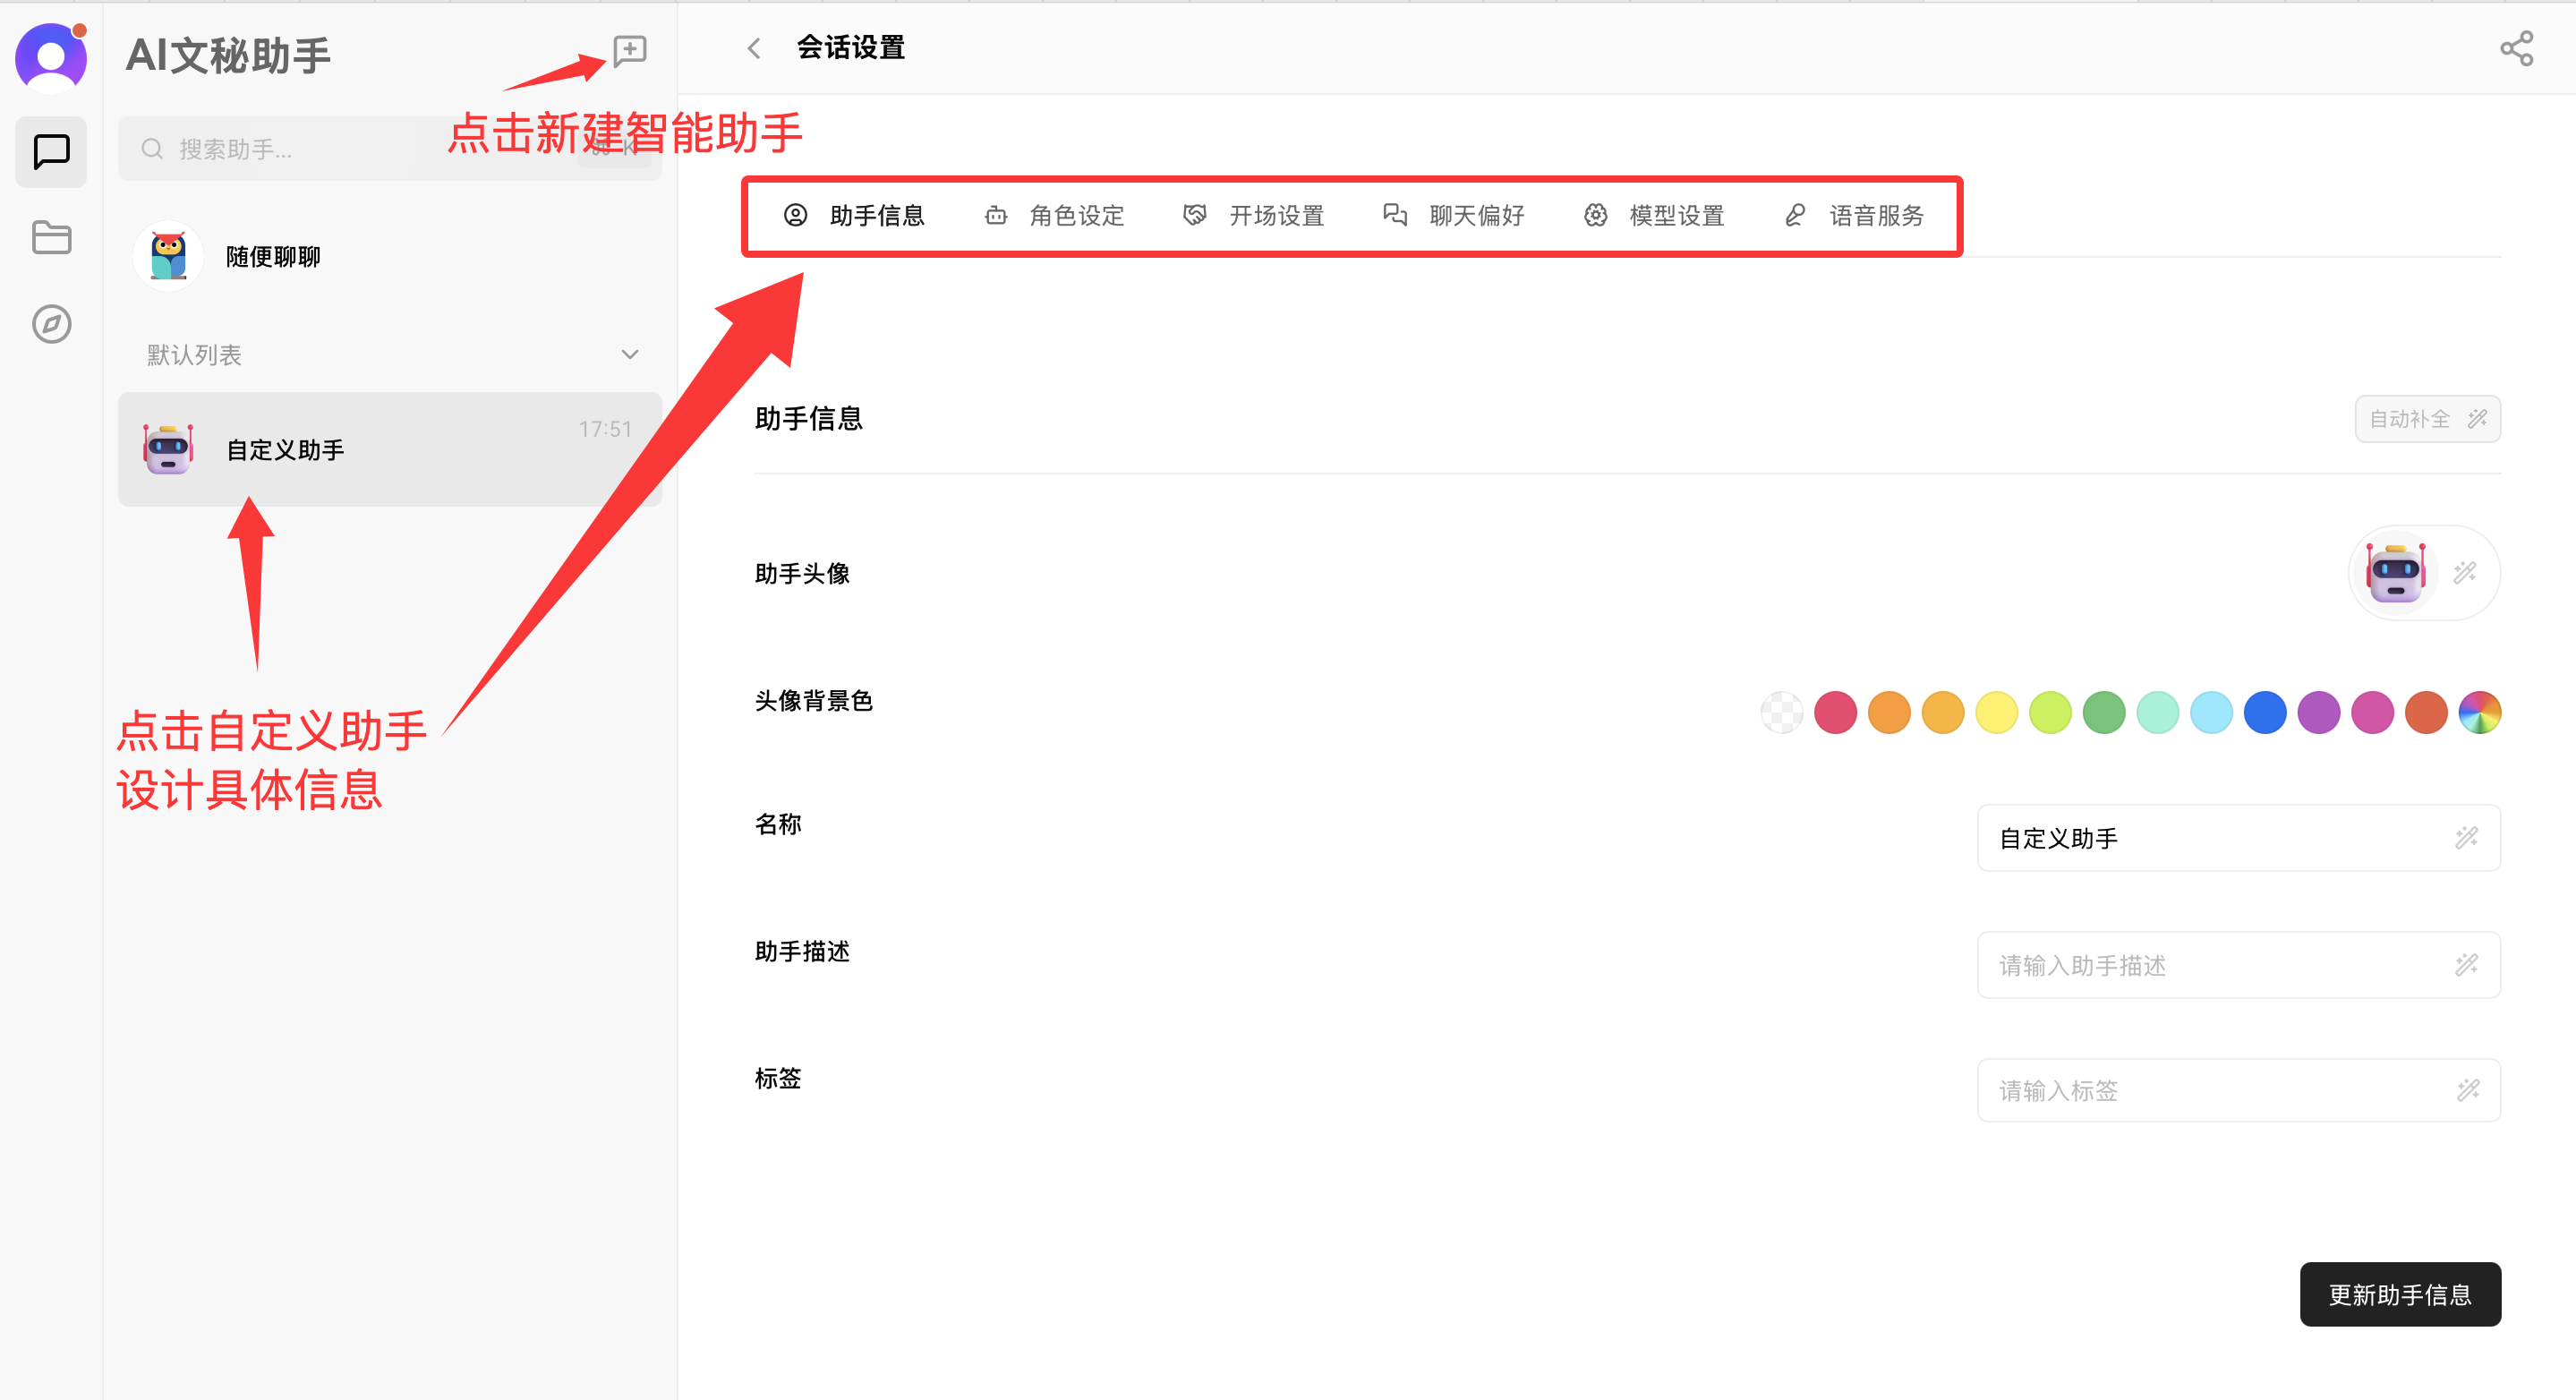
Task: Switch to the 开场设置 tab
Action: point(1254,216)
